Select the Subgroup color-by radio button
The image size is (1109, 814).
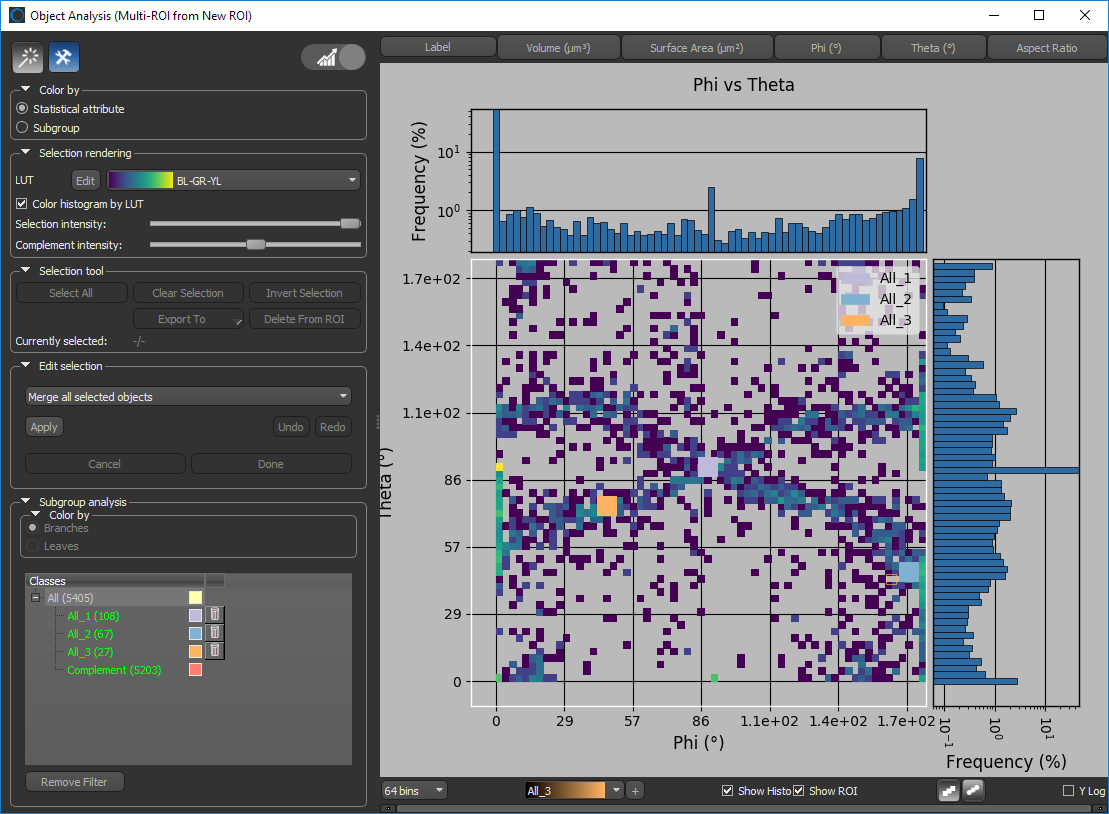pos(23,128)
